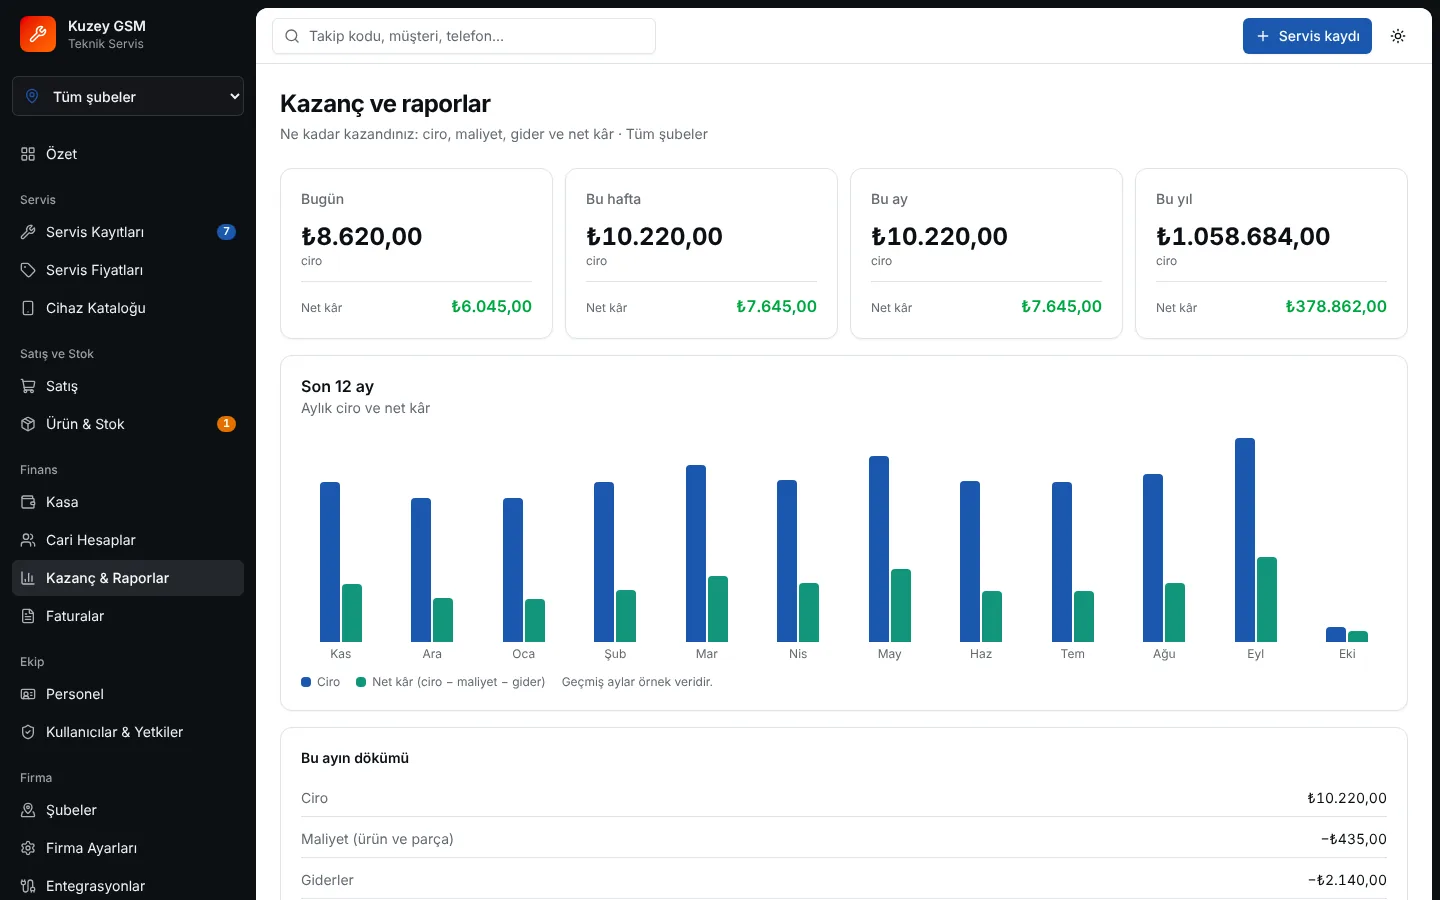Open Personel ID card icon

point(28,694)
